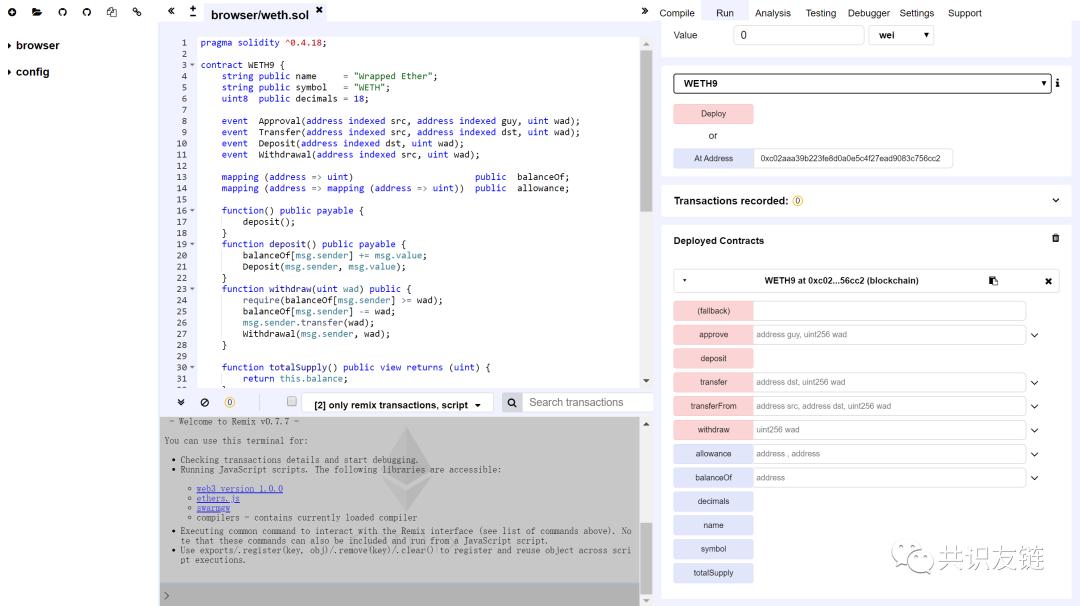This screenshot has width=1080, height=606.
Task: Click the Transactions recorded count badge
Action: [x=798, y=201]
